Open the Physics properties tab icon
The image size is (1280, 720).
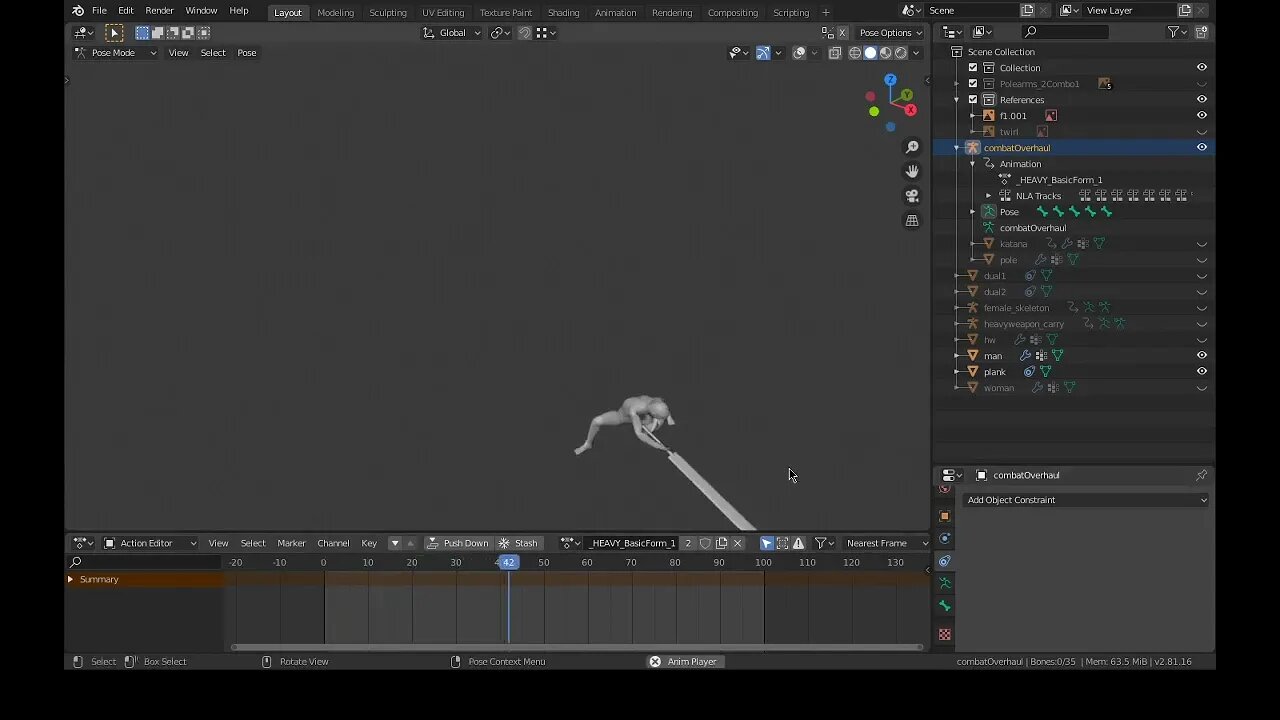point(944,539)
